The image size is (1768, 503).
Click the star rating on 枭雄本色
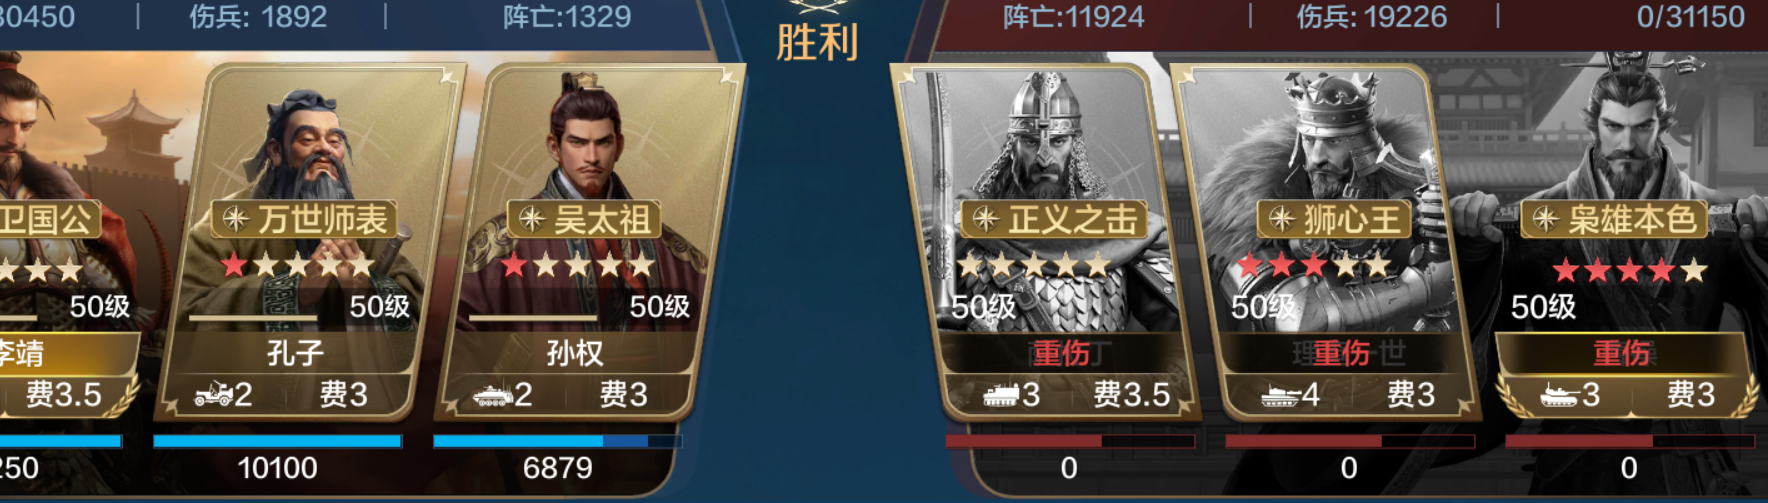[1629, 270]
